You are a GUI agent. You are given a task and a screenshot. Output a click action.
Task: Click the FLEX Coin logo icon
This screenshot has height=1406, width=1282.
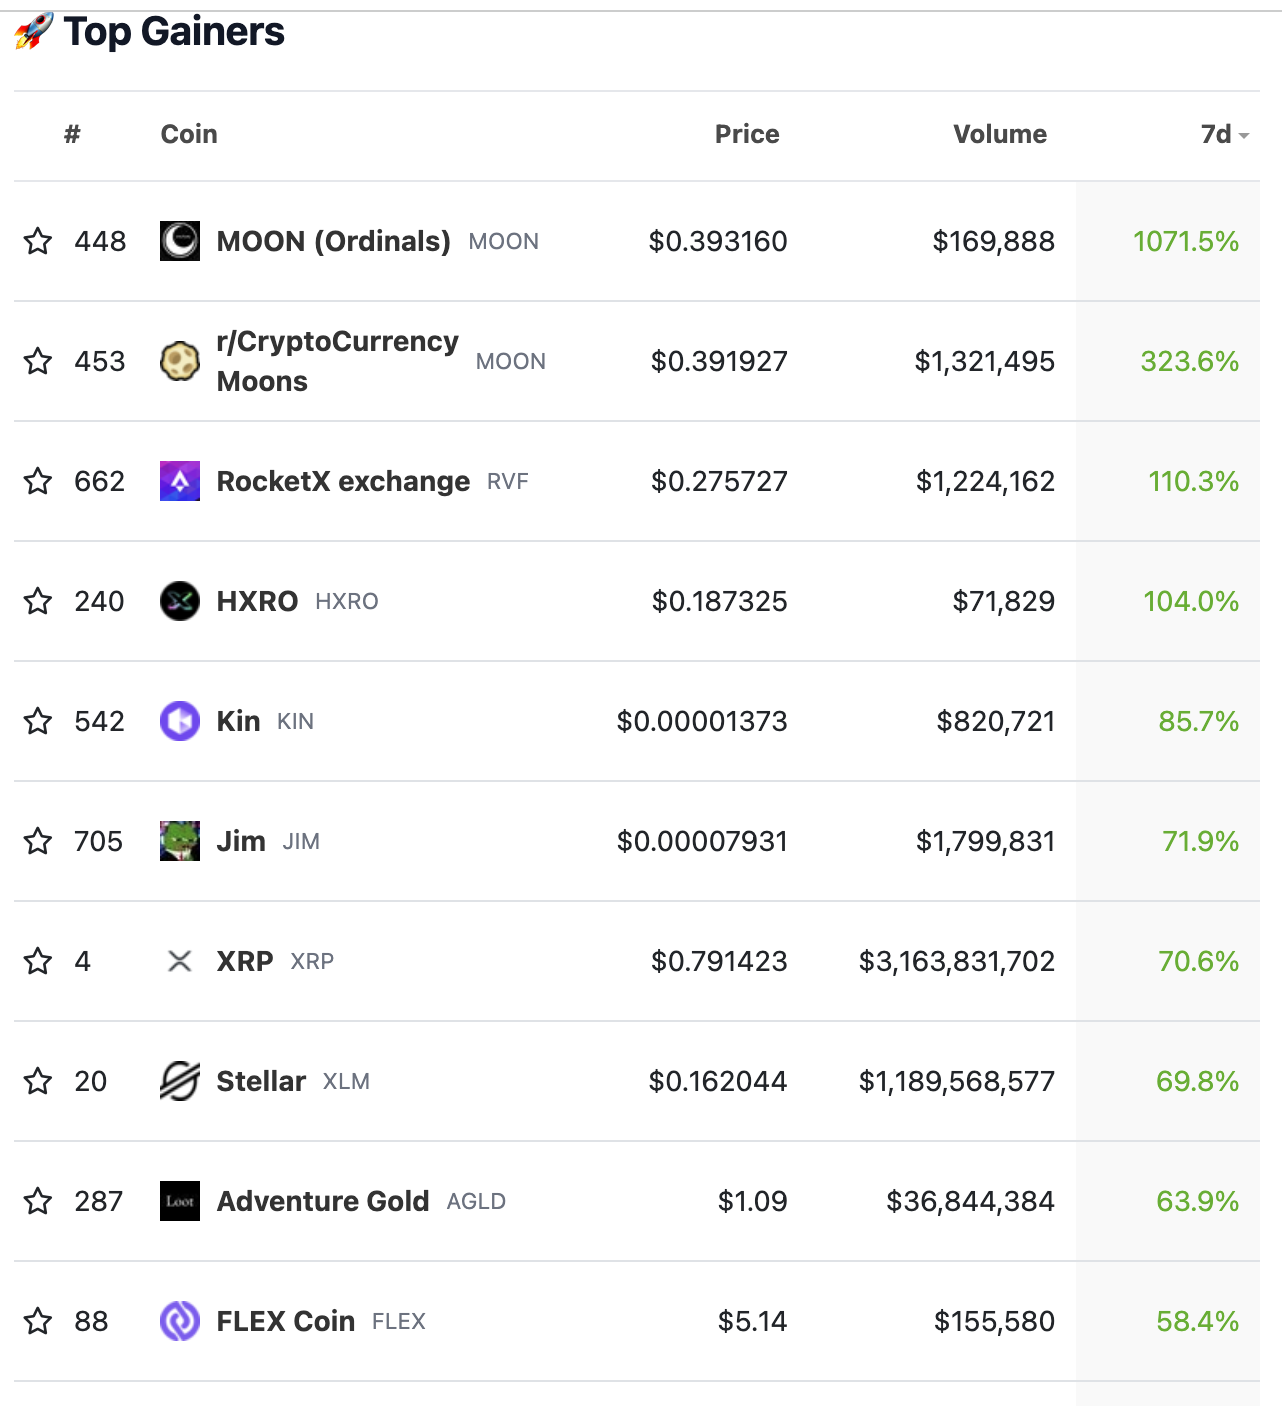180,1321
